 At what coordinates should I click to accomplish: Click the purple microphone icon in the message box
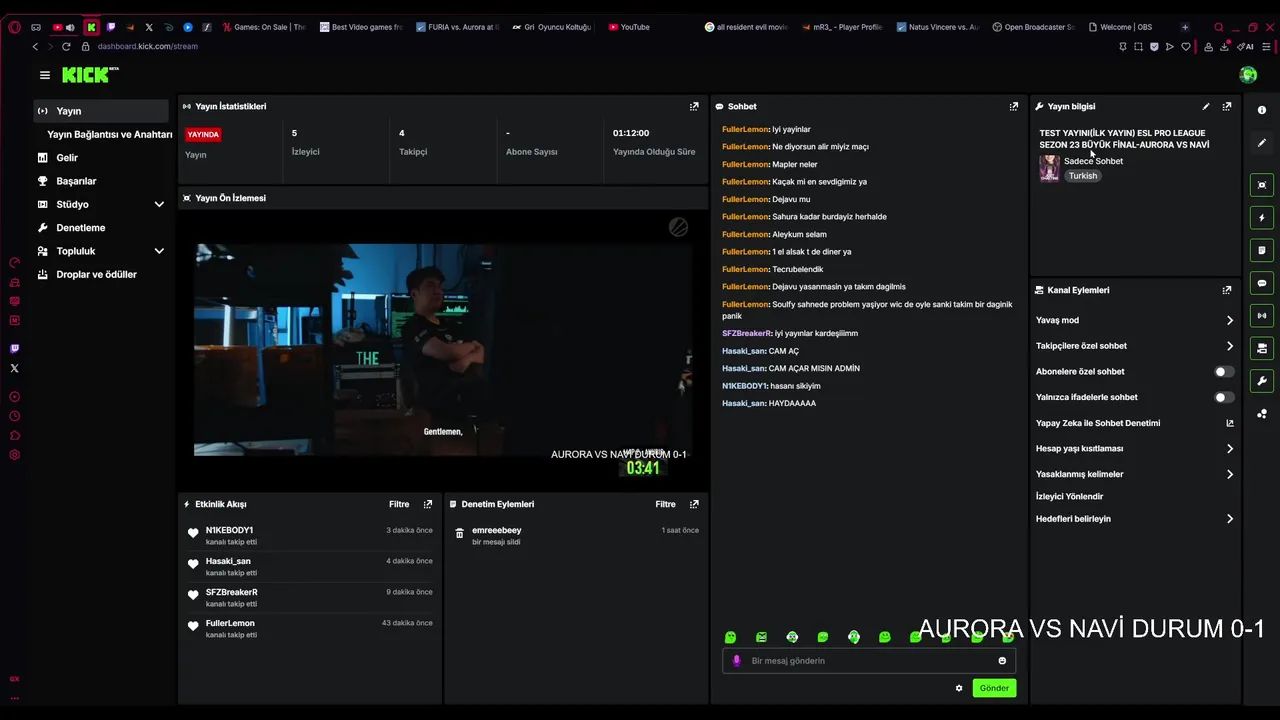pos(737,661)
